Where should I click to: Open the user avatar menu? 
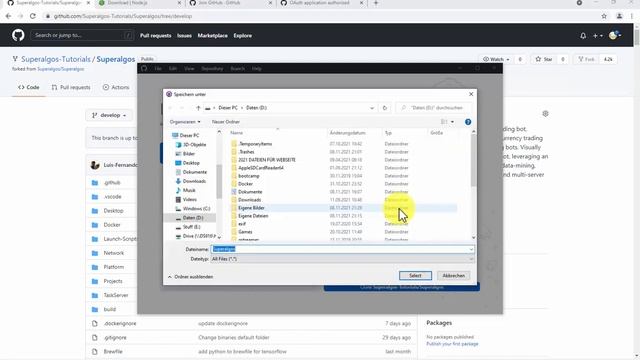615,36
